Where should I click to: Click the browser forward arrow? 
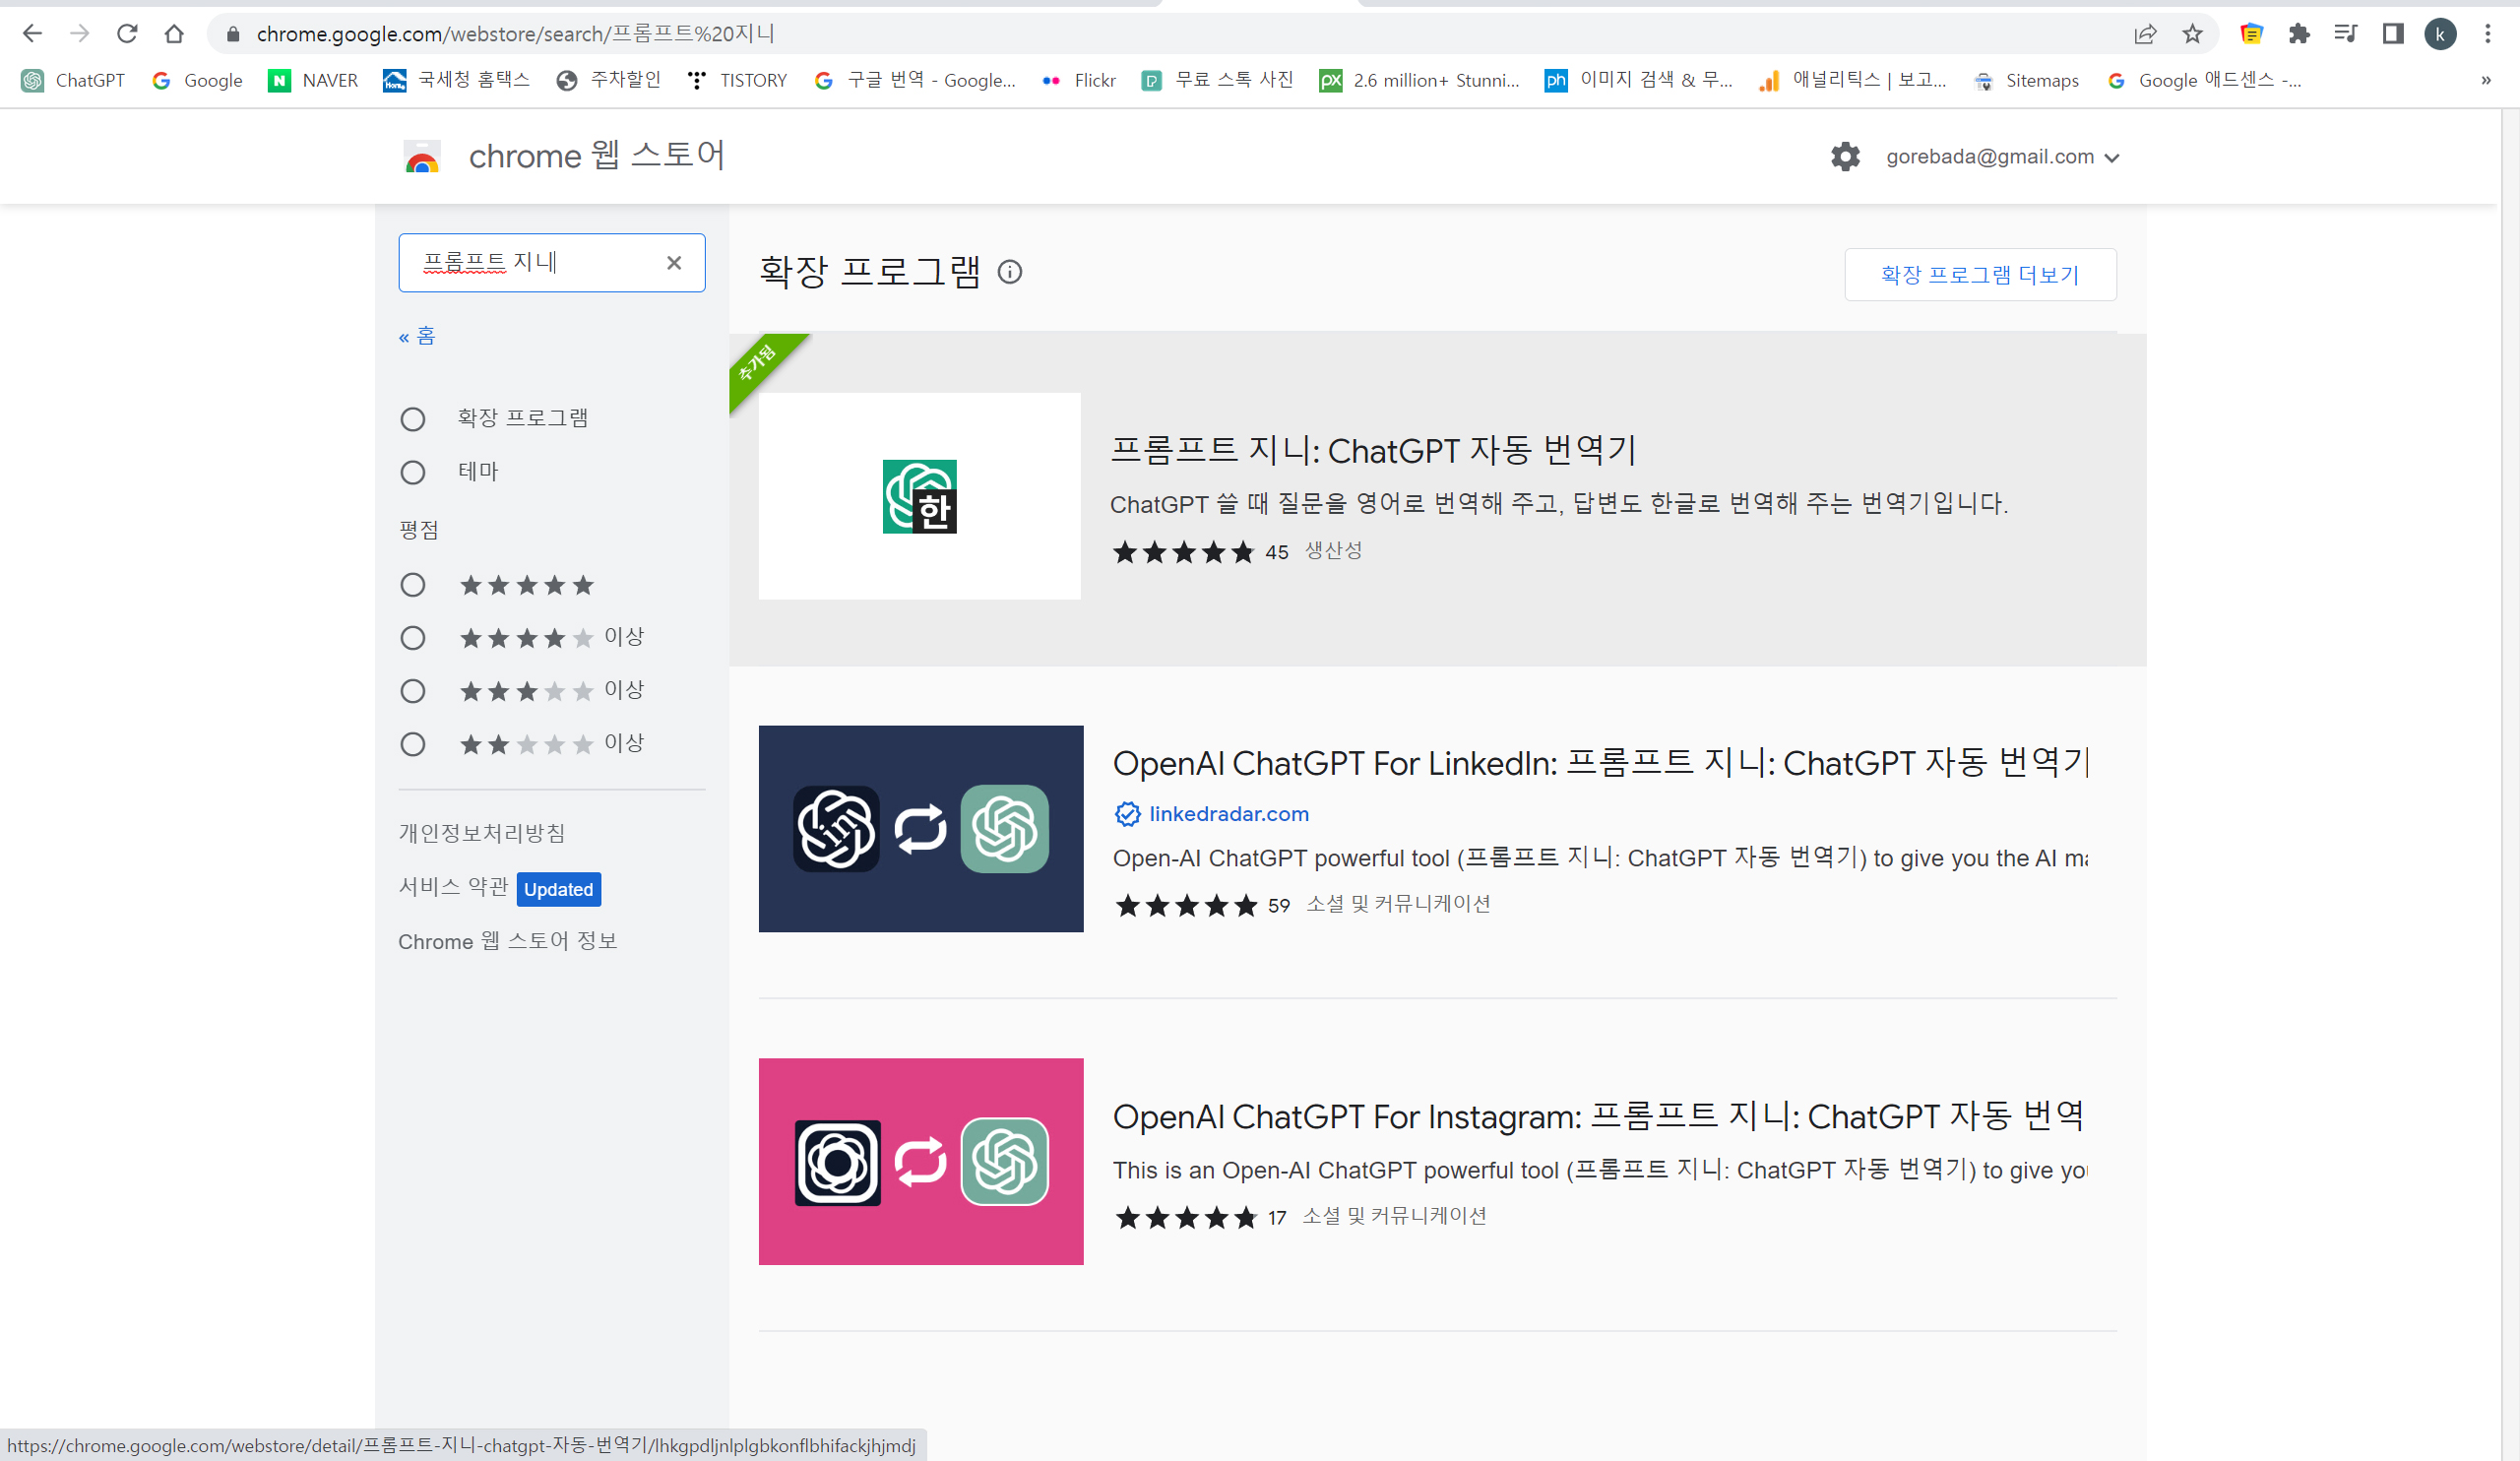tap(80, 34)
